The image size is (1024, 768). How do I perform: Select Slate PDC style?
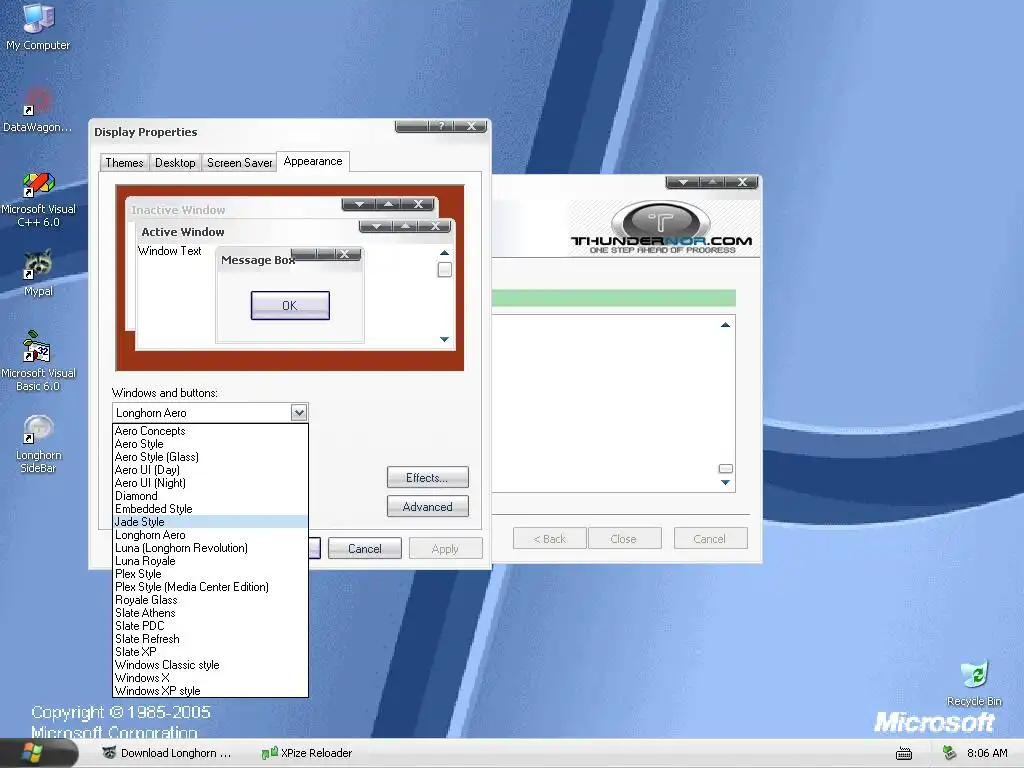click(210, 626)
